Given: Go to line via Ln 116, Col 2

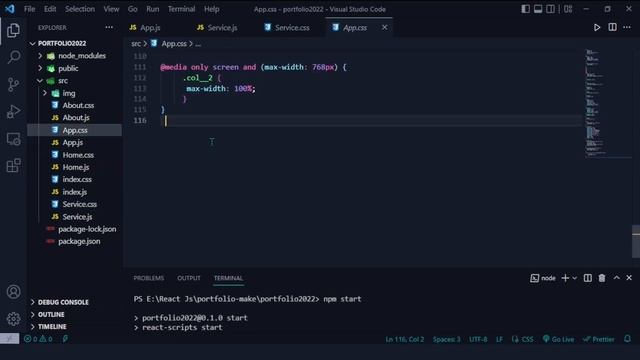Looking at the screenshot, I should 404,339.
